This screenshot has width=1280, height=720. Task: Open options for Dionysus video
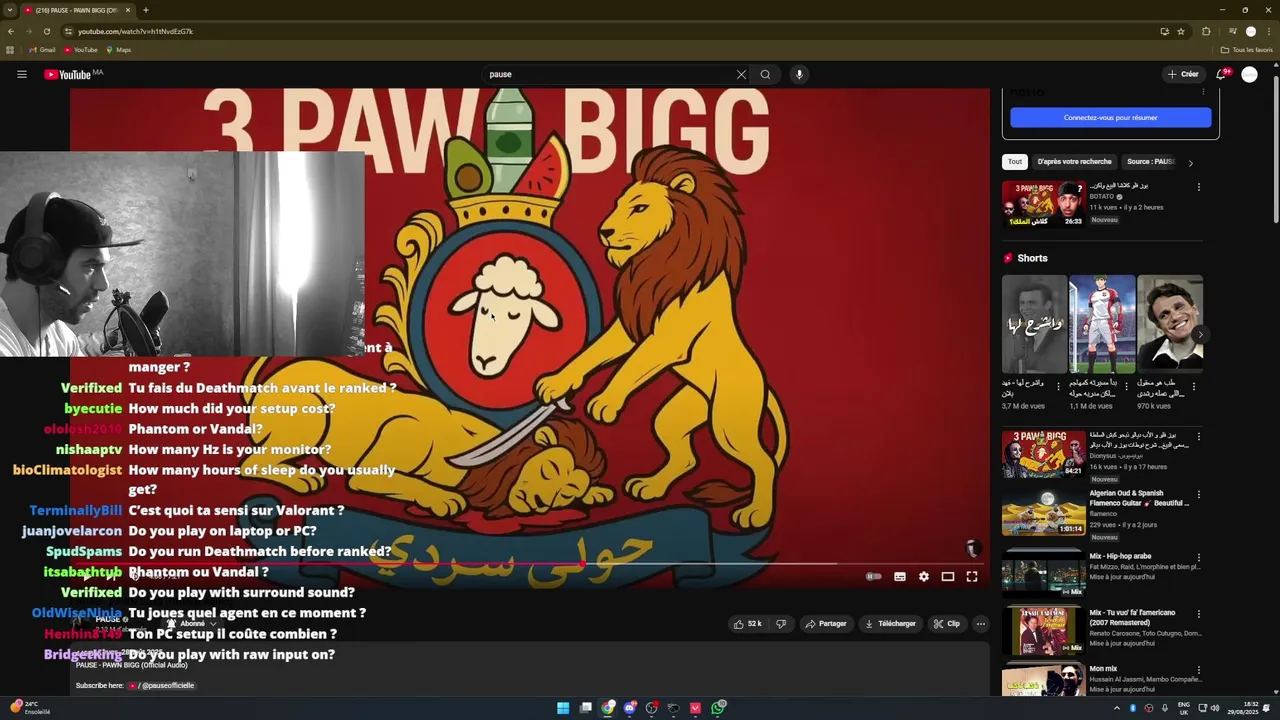click(1198, 437)
